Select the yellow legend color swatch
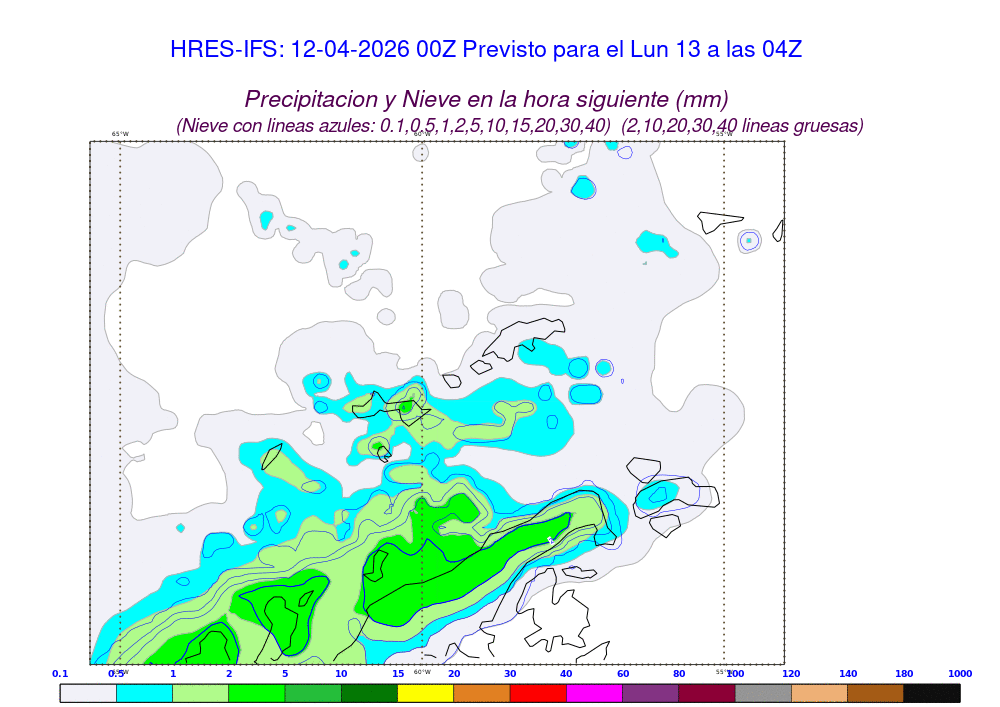Screen dimensions: 1000x707 (425, 692)
